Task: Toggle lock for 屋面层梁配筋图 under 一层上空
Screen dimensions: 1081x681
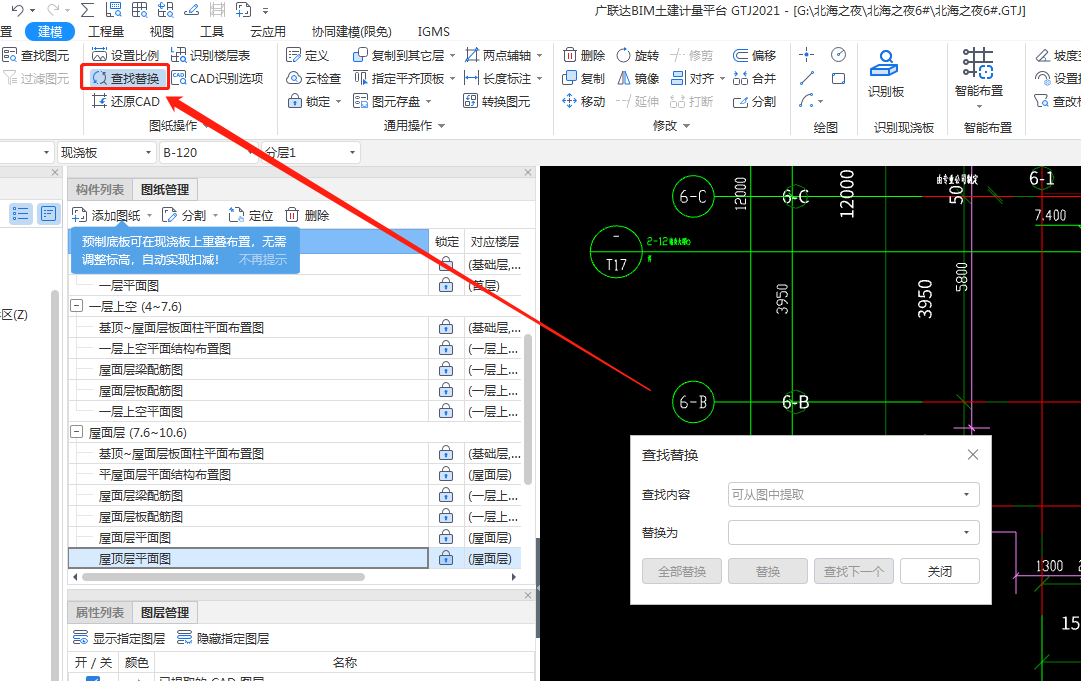Action: [446, 369]
